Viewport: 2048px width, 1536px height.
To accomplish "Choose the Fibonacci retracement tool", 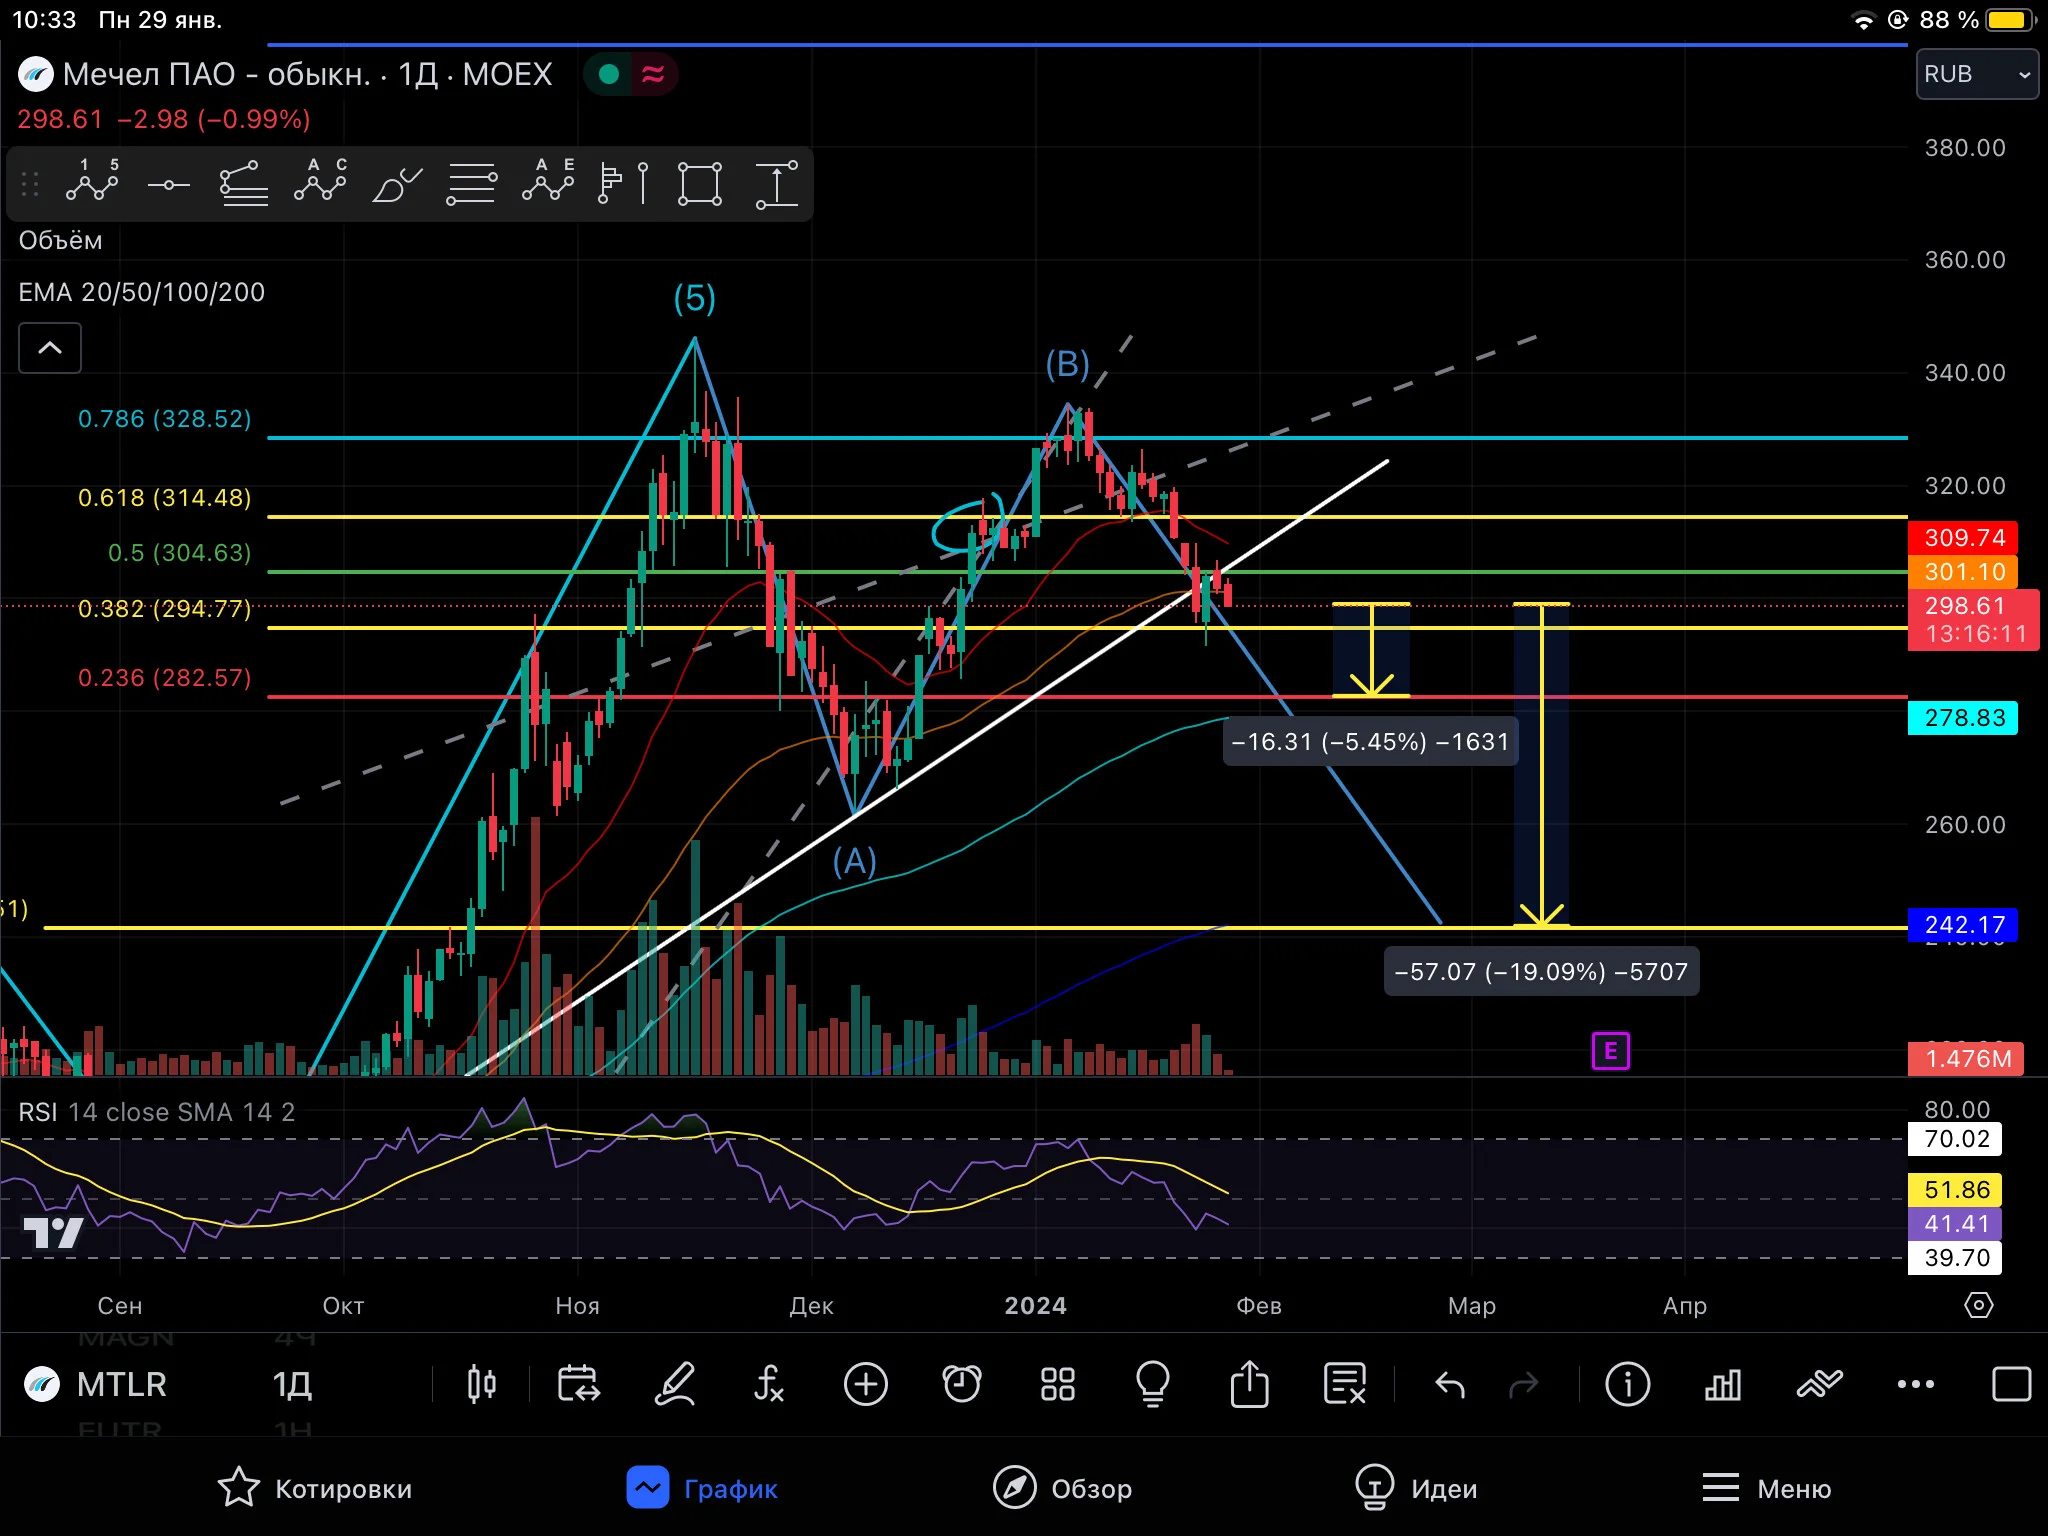I will click(x=243, y=184).
